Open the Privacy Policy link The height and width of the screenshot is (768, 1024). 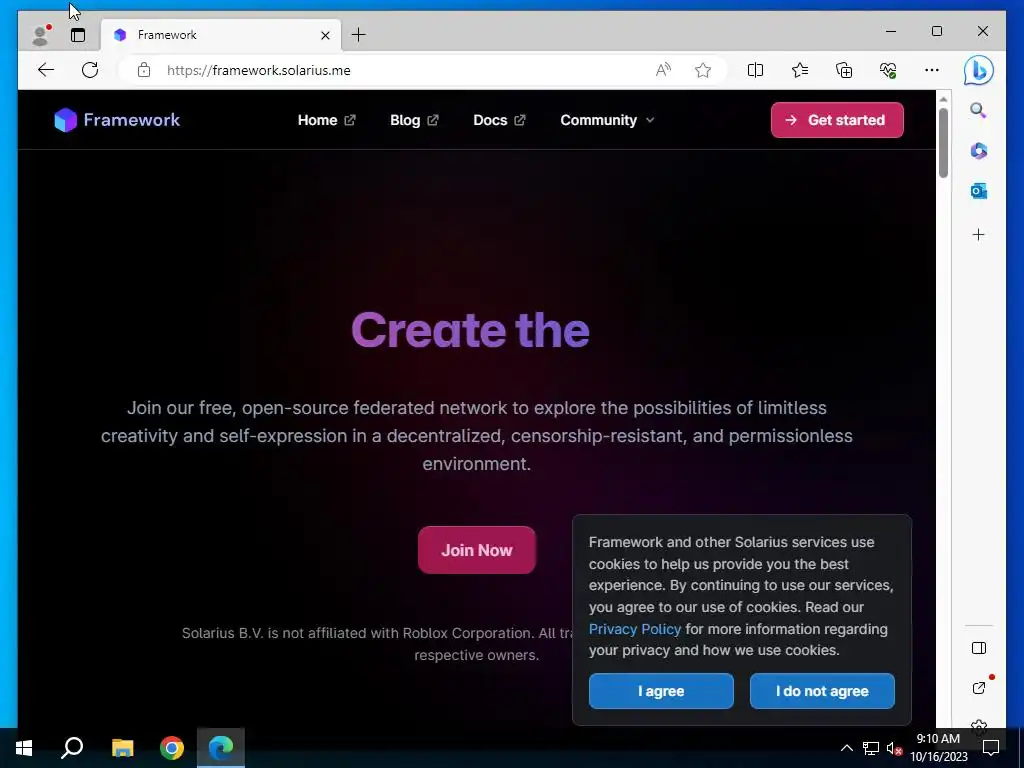635,629
